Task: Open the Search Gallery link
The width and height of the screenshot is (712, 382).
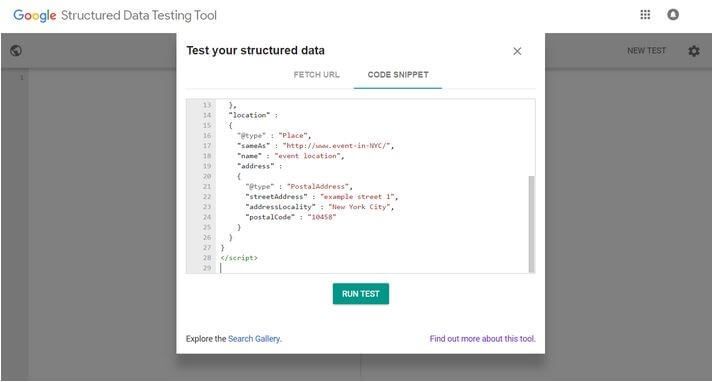Action: coord(254,339)
